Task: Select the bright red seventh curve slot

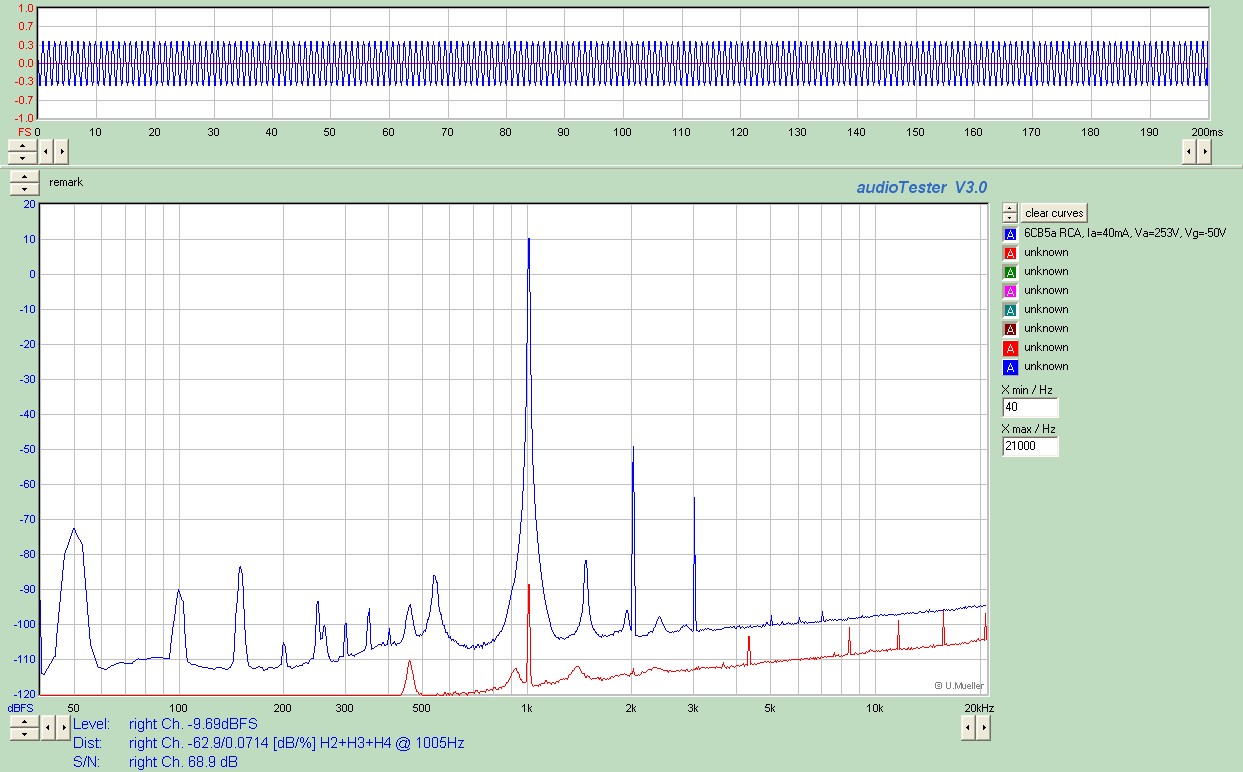Action: [x=1010, y=347]
